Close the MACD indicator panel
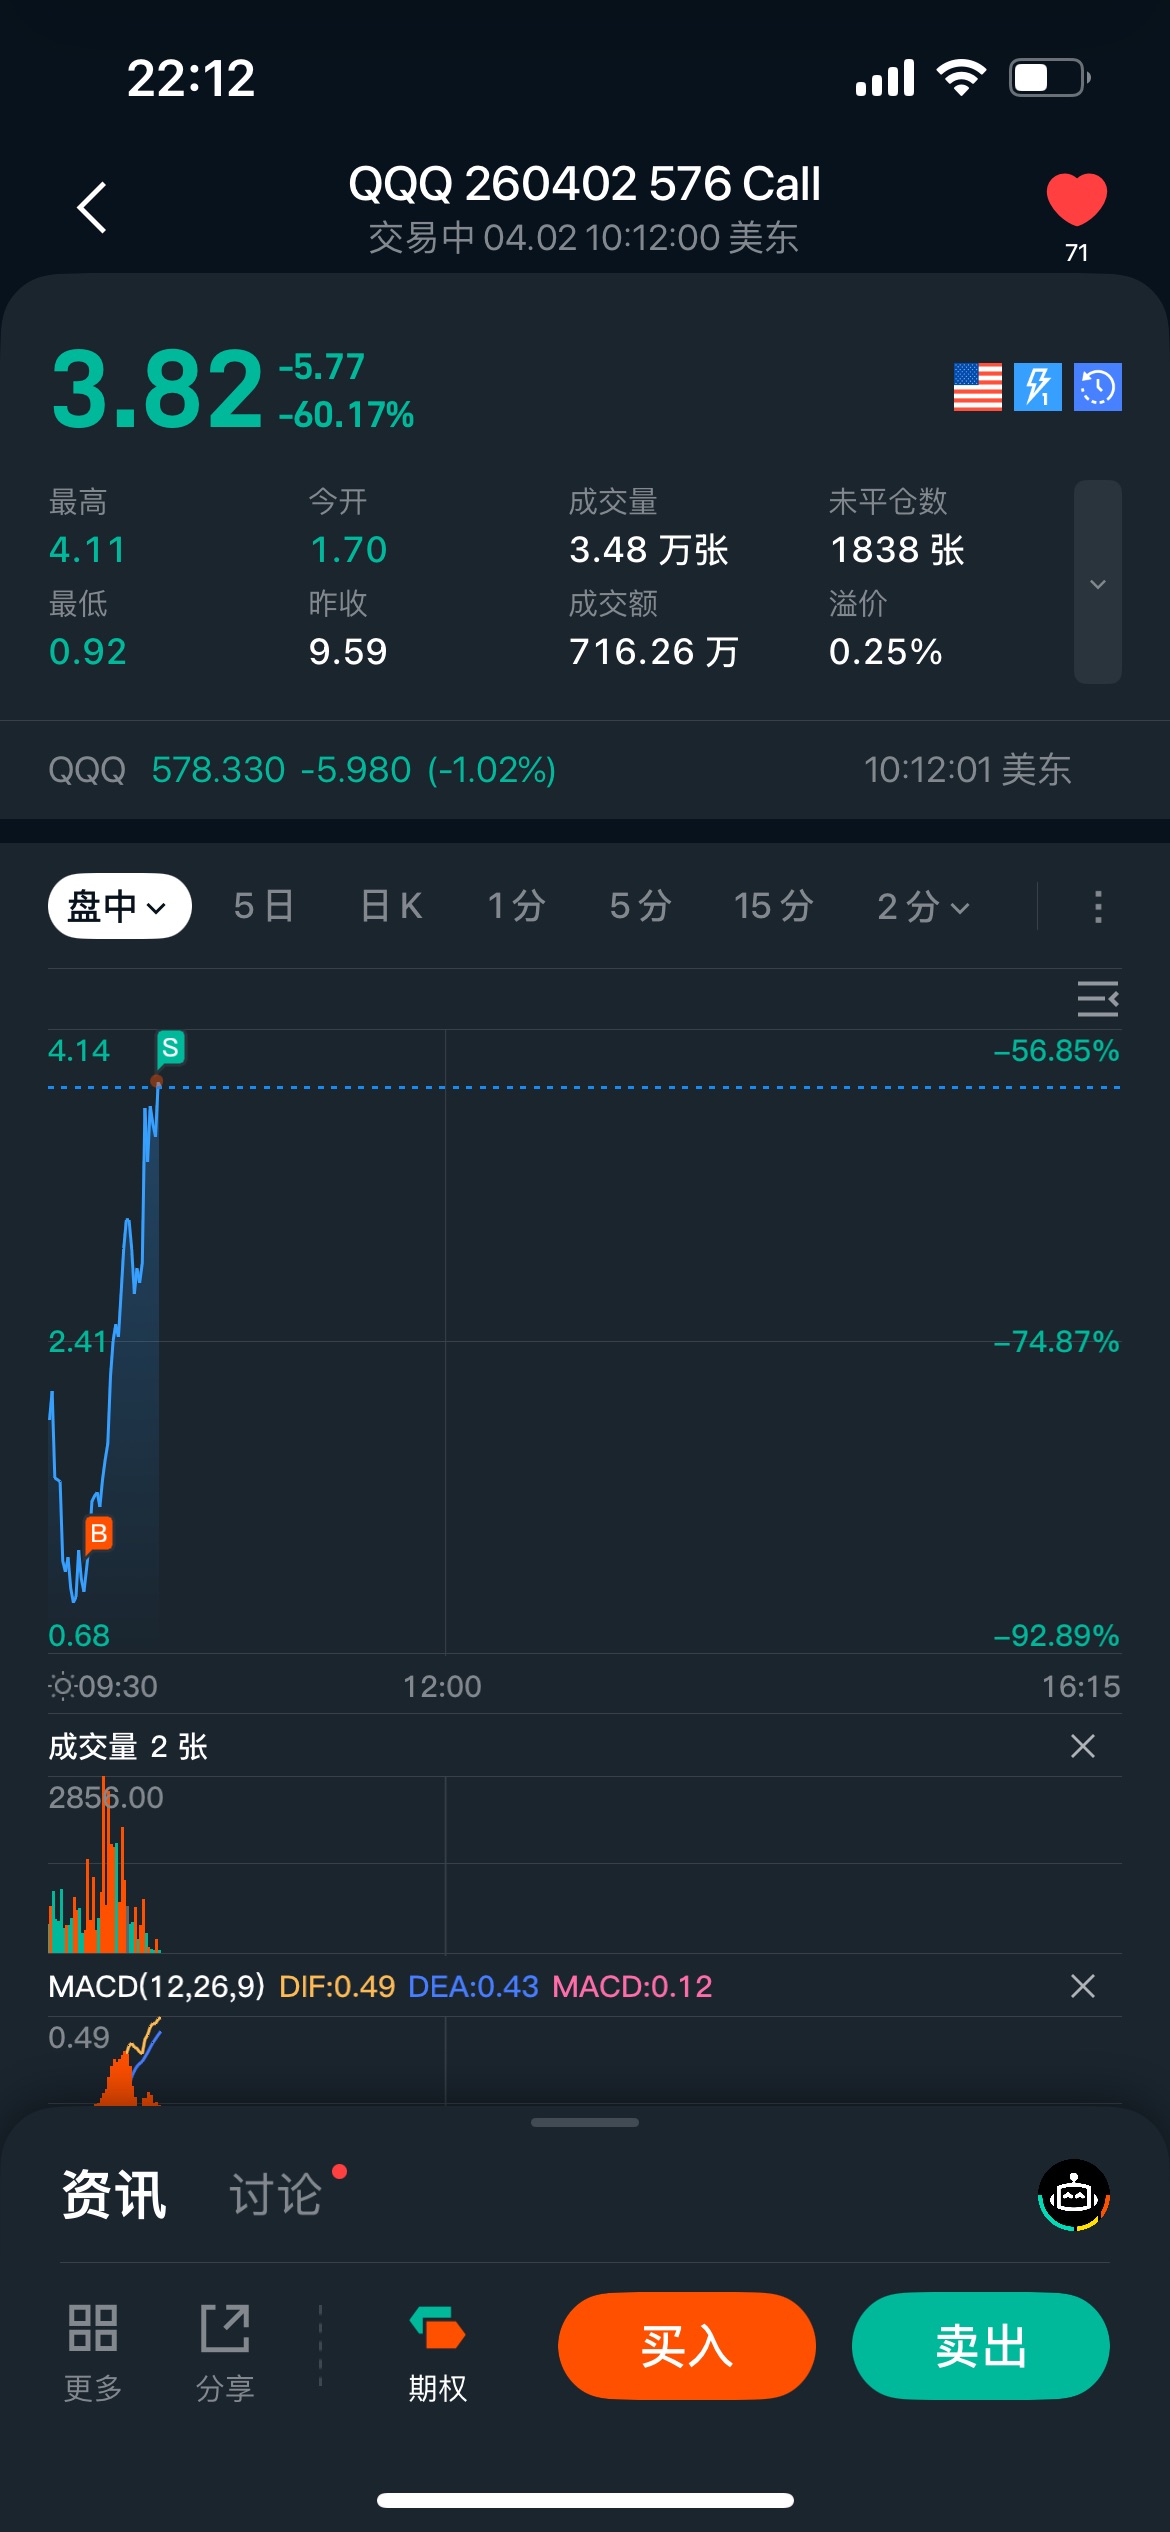Screen dimensions: 1170x2532 [x=1082, y=1986]
